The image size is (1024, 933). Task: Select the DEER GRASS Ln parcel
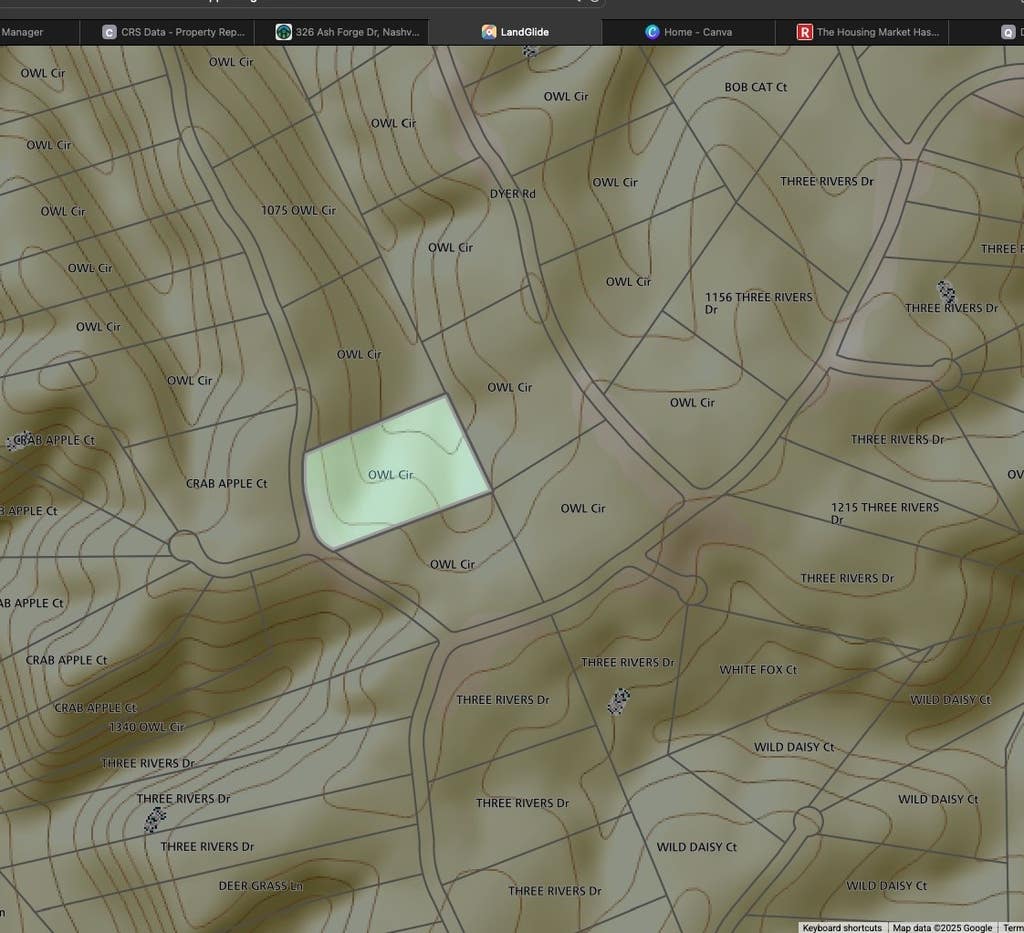(x=261, y=886)
